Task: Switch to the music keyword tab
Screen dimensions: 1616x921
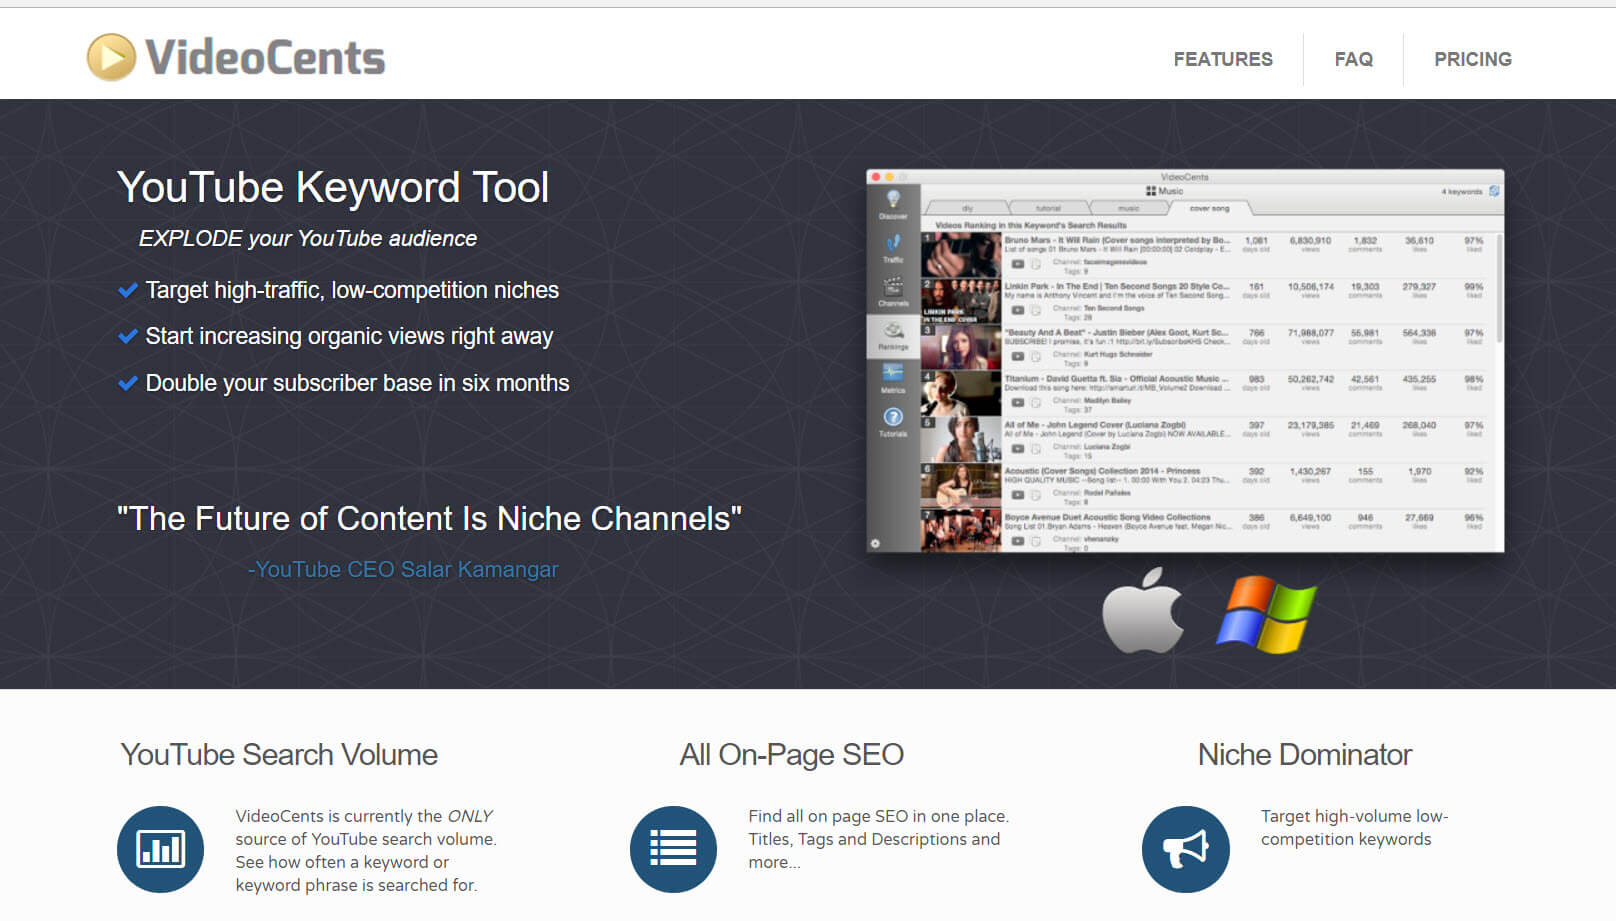Action: (1128, 208)
